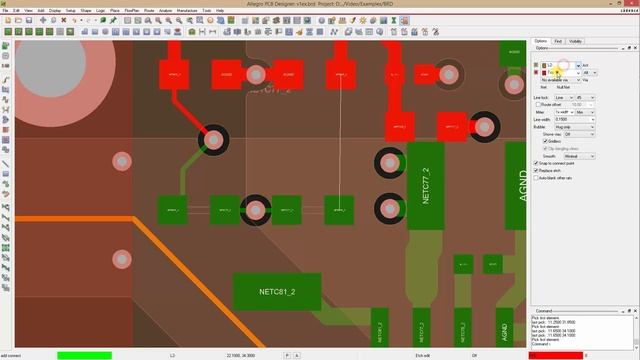Switch to the Find tab
Screen dimensions: 640x360
point(558,41)
